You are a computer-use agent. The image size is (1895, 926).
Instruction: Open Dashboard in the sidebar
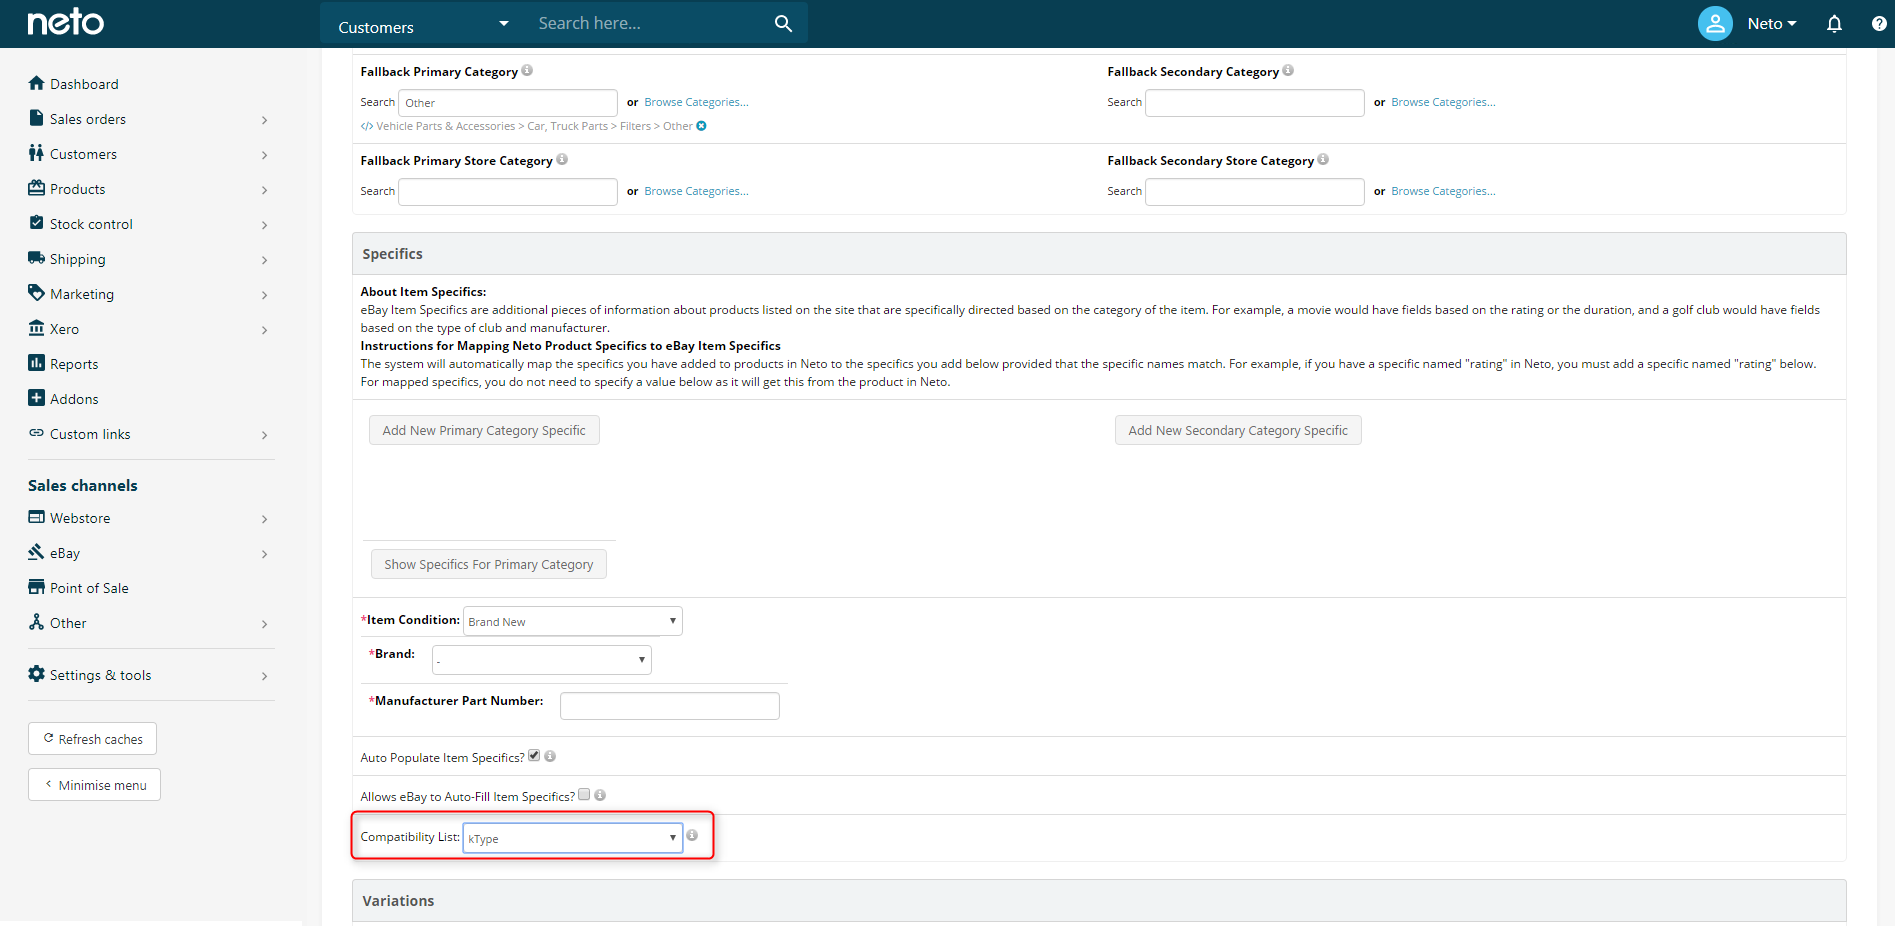84,84
